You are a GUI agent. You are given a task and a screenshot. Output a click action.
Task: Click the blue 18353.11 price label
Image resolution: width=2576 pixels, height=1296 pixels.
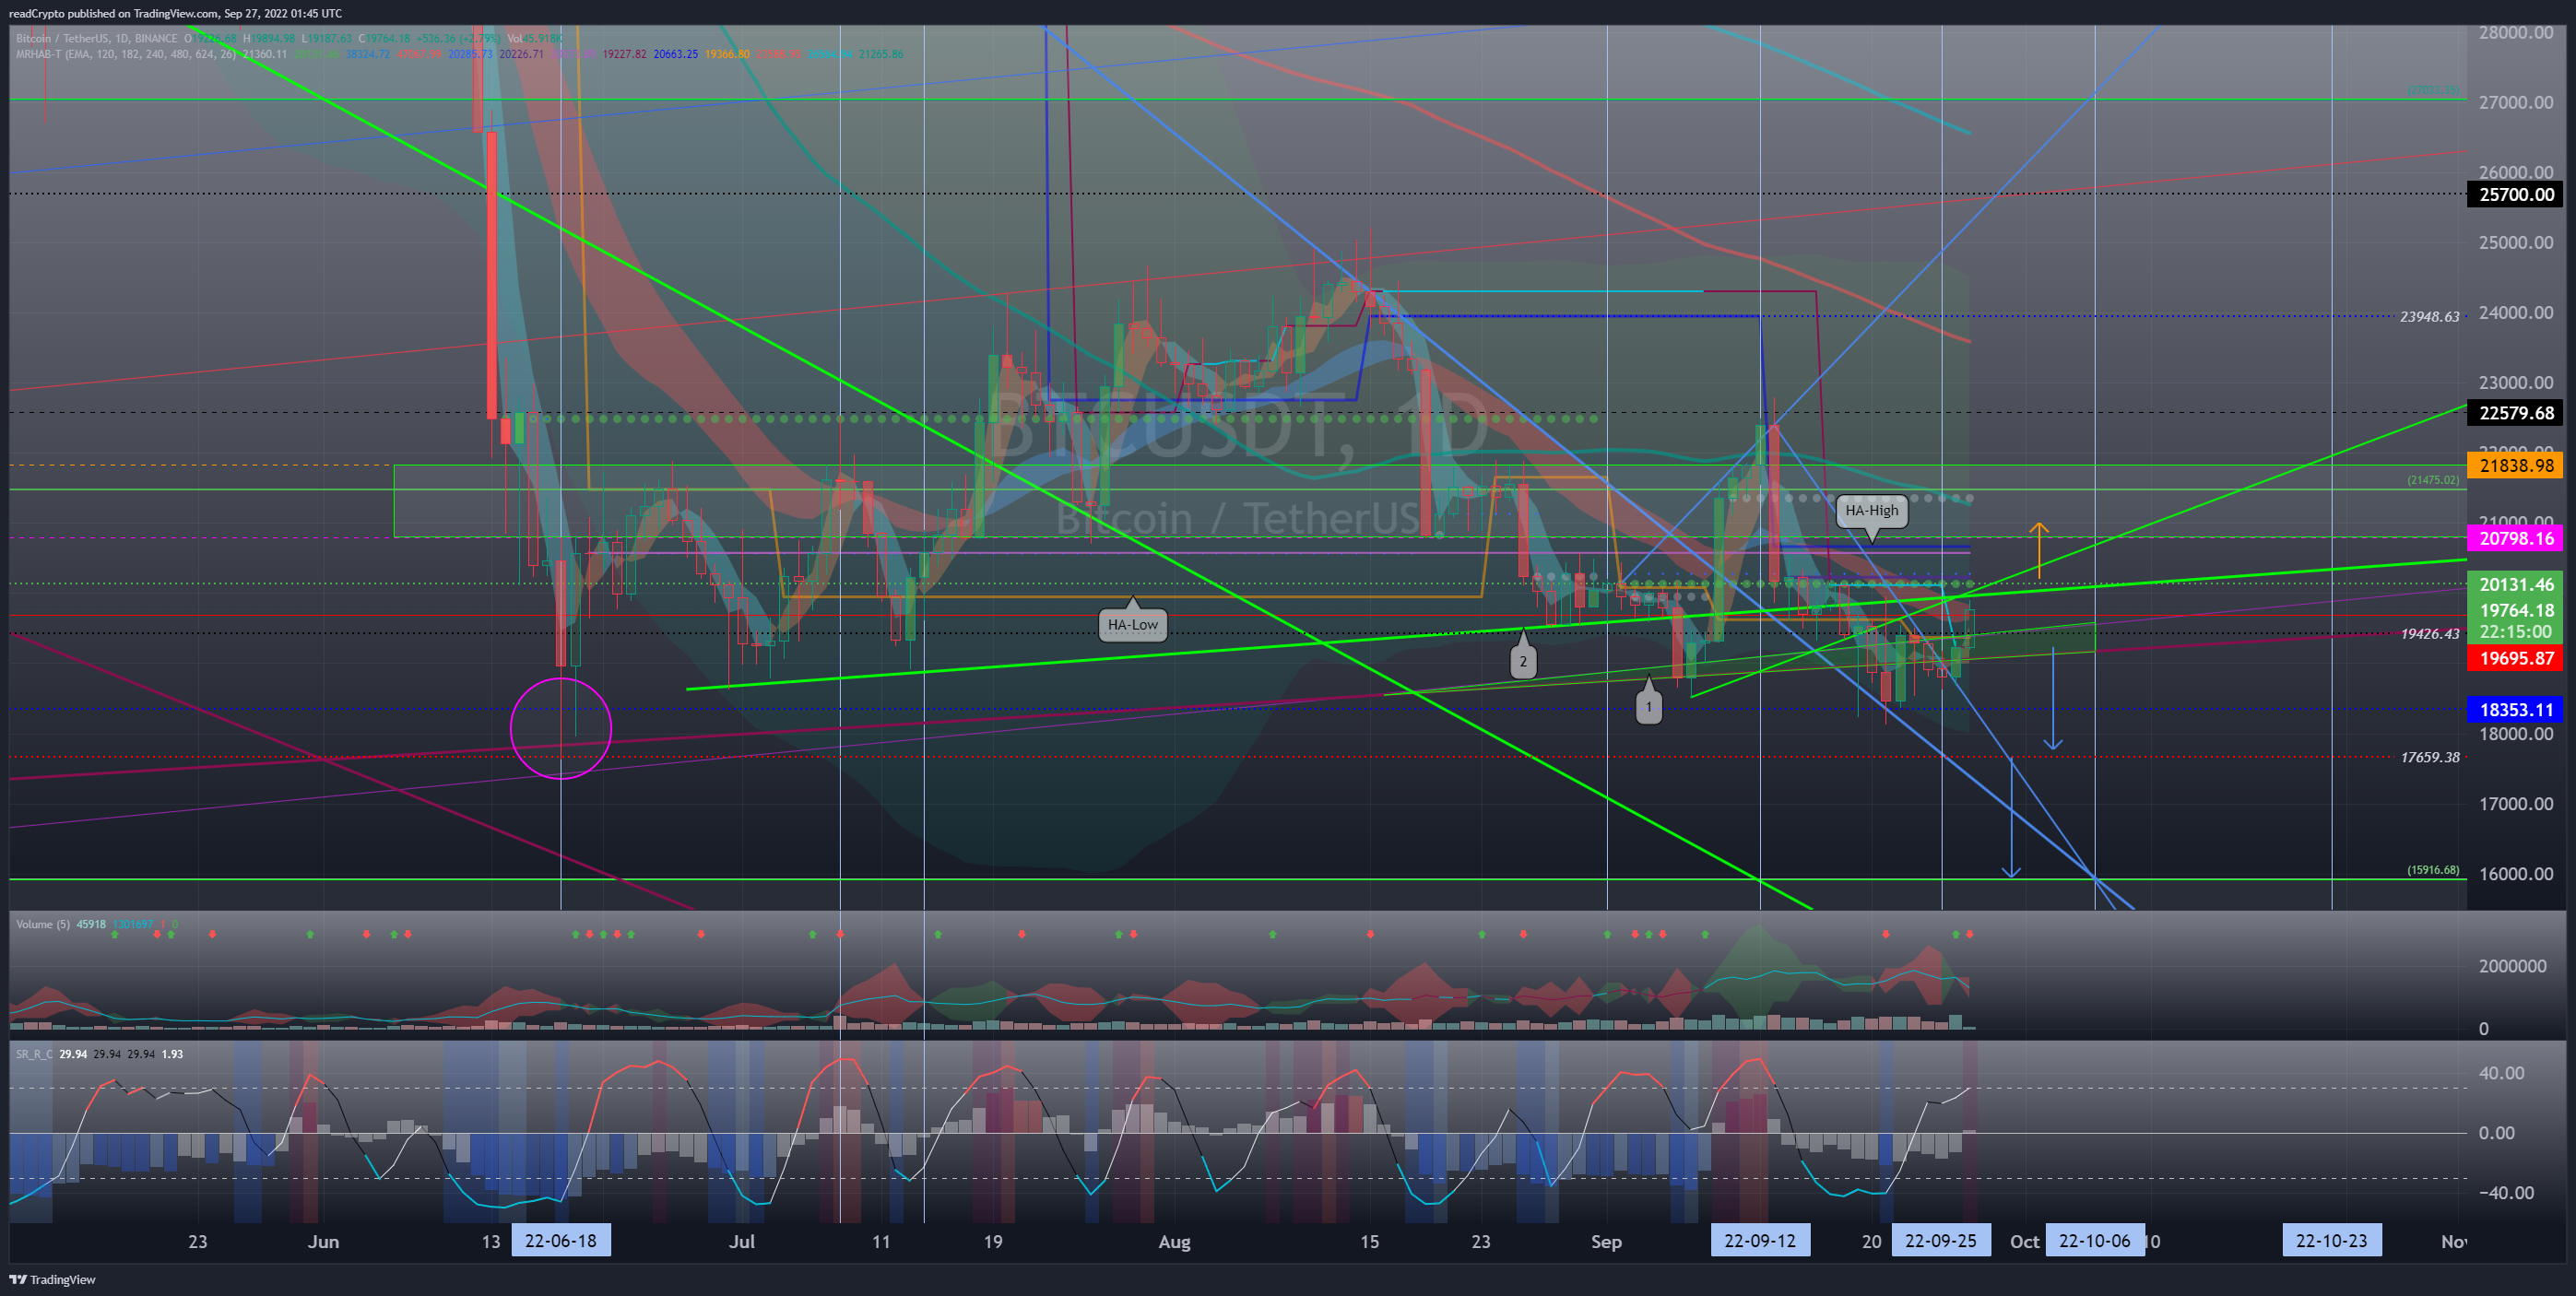2516,710
